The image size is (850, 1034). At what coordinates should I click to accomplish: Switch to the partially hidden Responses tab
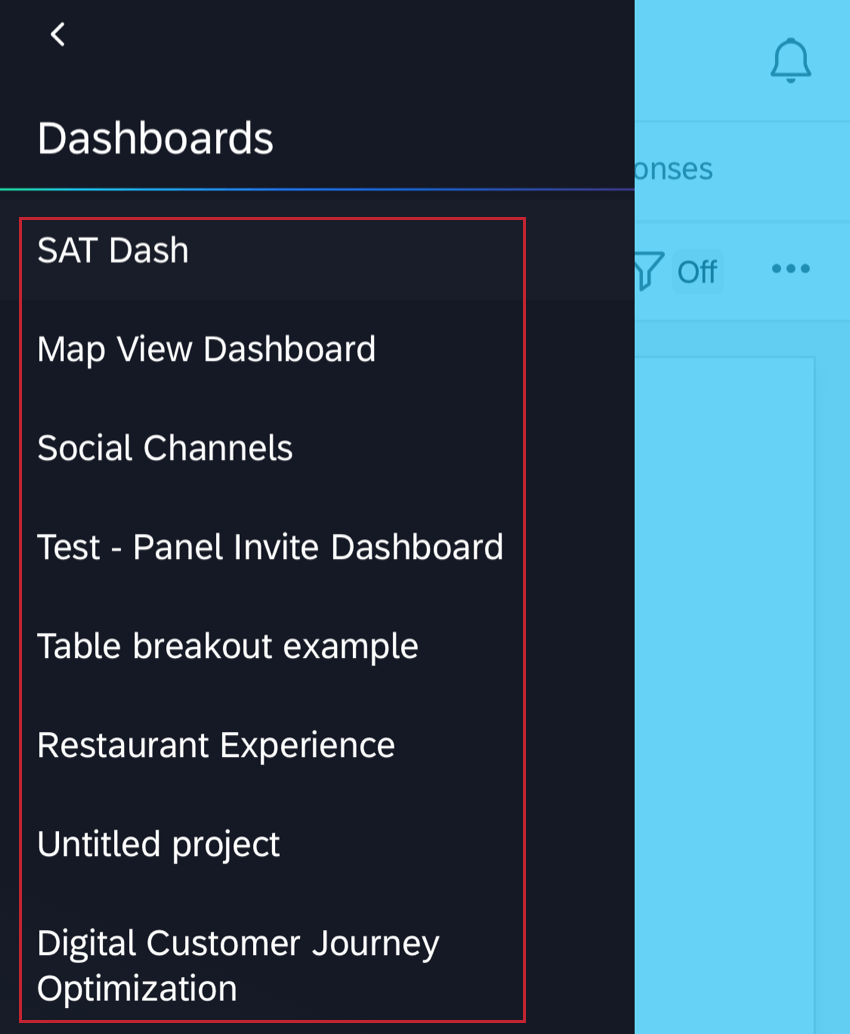674,169
